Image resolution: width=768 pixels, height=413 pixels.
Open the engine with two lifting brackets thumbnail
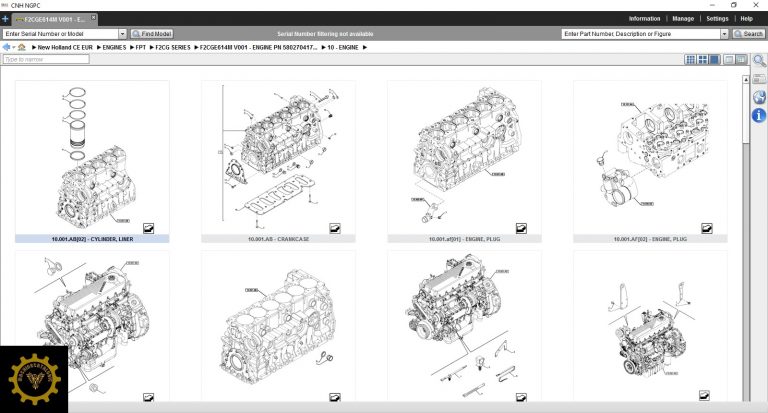click(650, 327)
